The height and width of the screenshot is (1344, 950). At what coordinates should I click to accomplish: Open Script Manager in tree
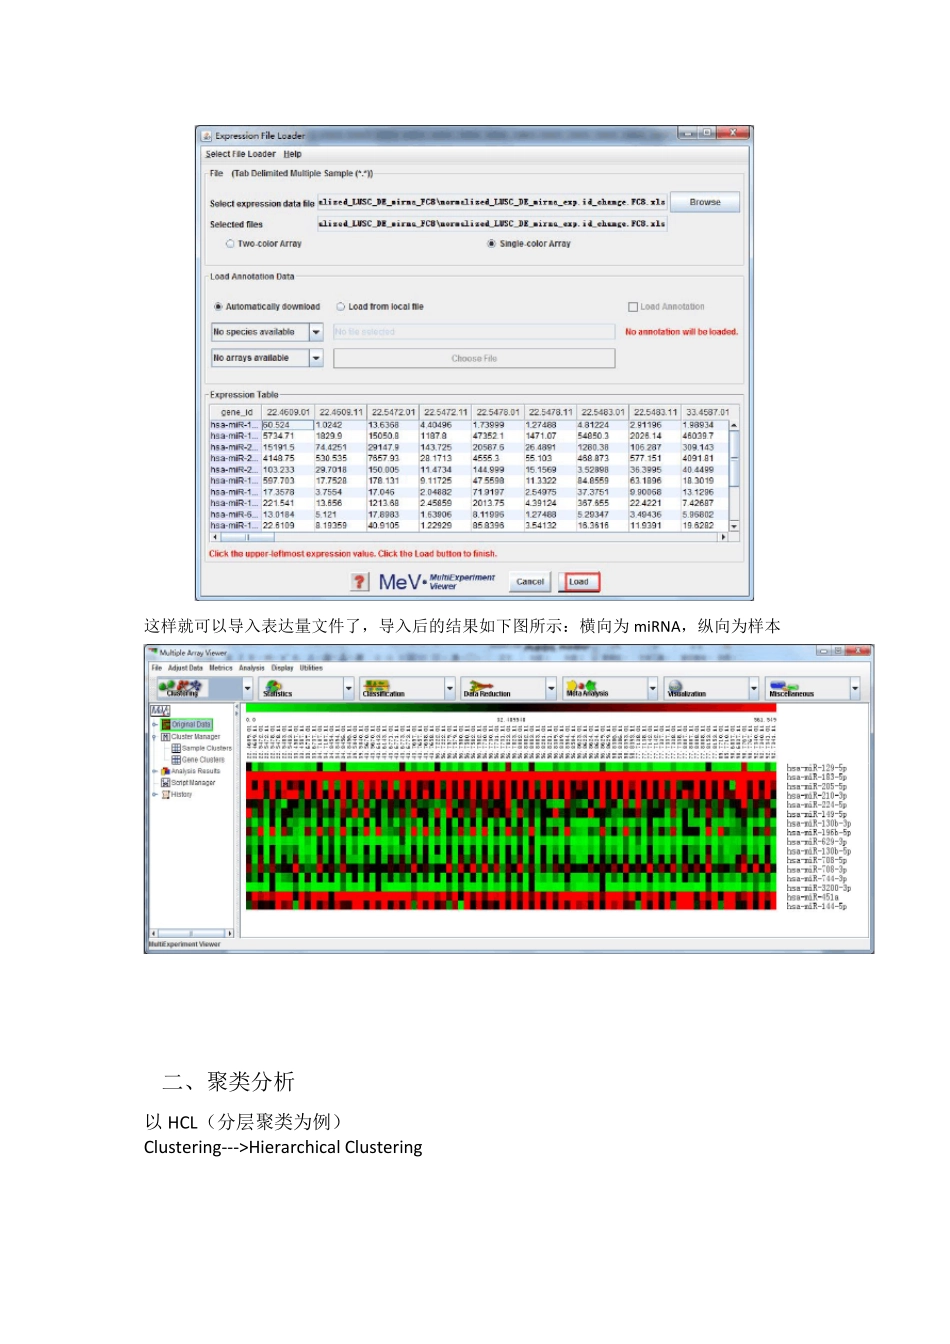189,782
